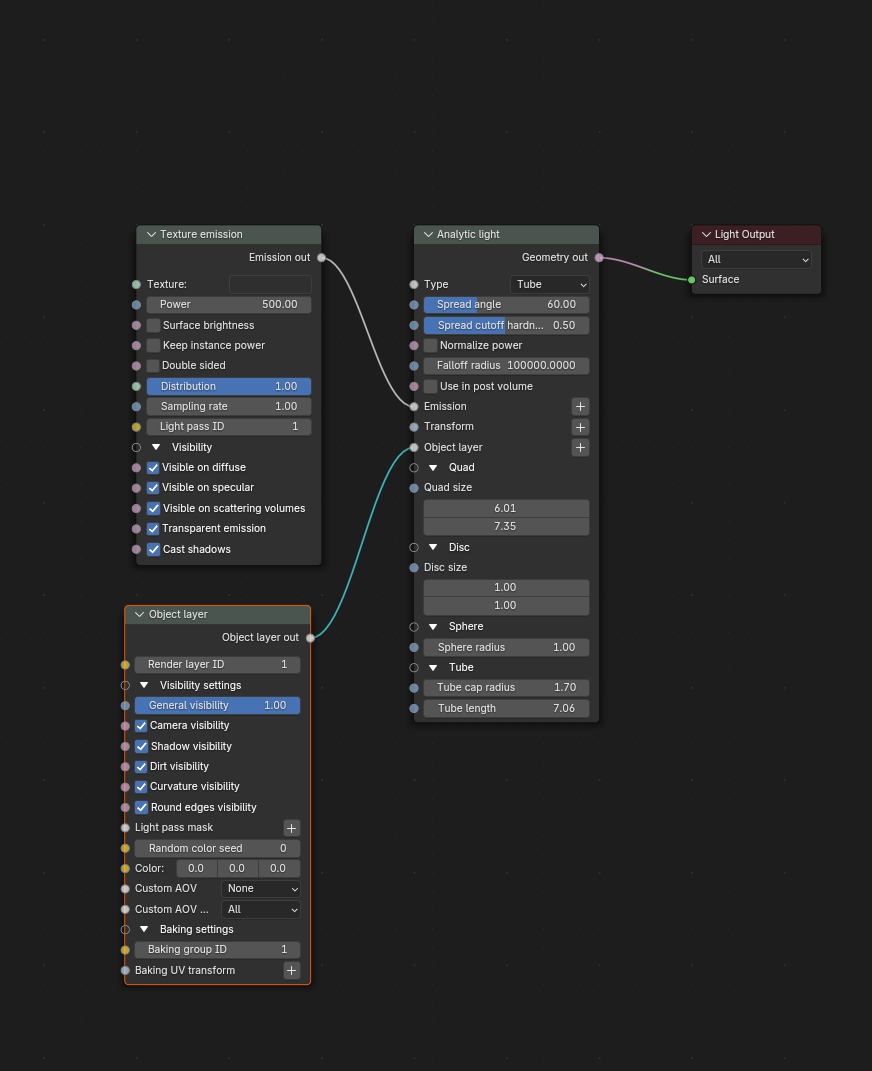Viewport: 872px width, 1071px height.
Task: Collapse the Object layer node
Action: [x=139, y=615]
